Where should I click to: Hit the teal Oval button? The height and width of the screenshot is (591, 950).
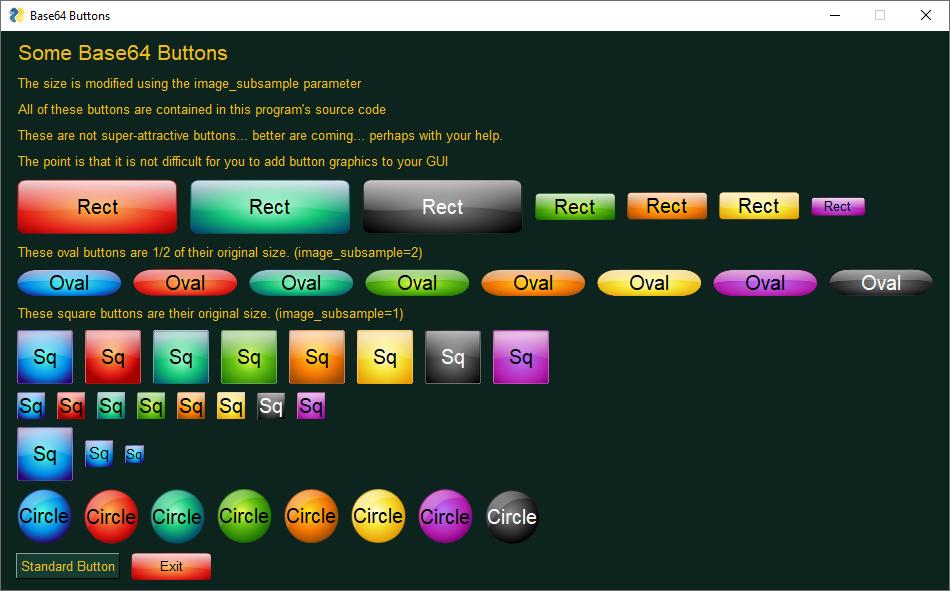click(301, 283)
